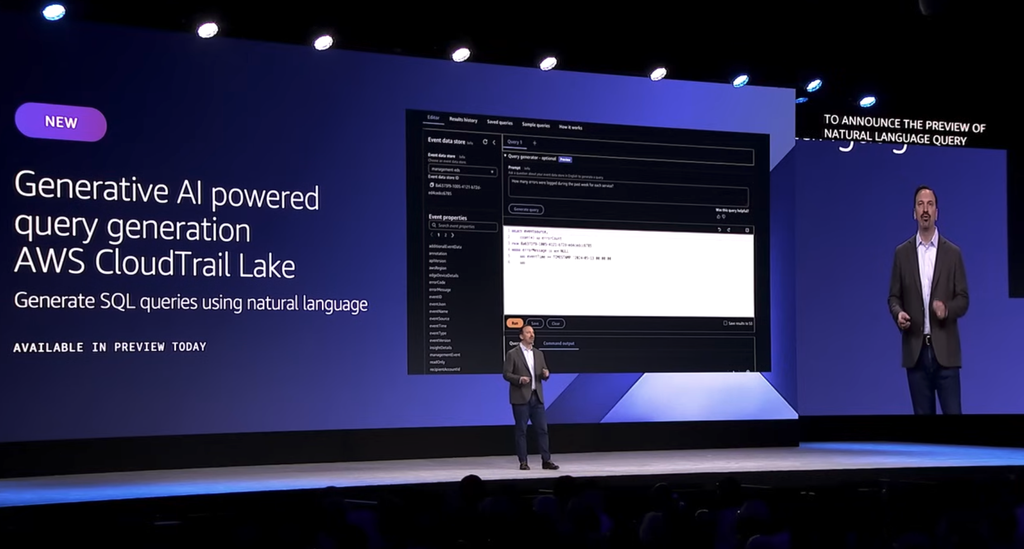Click the eventTime property

[438, 326]
